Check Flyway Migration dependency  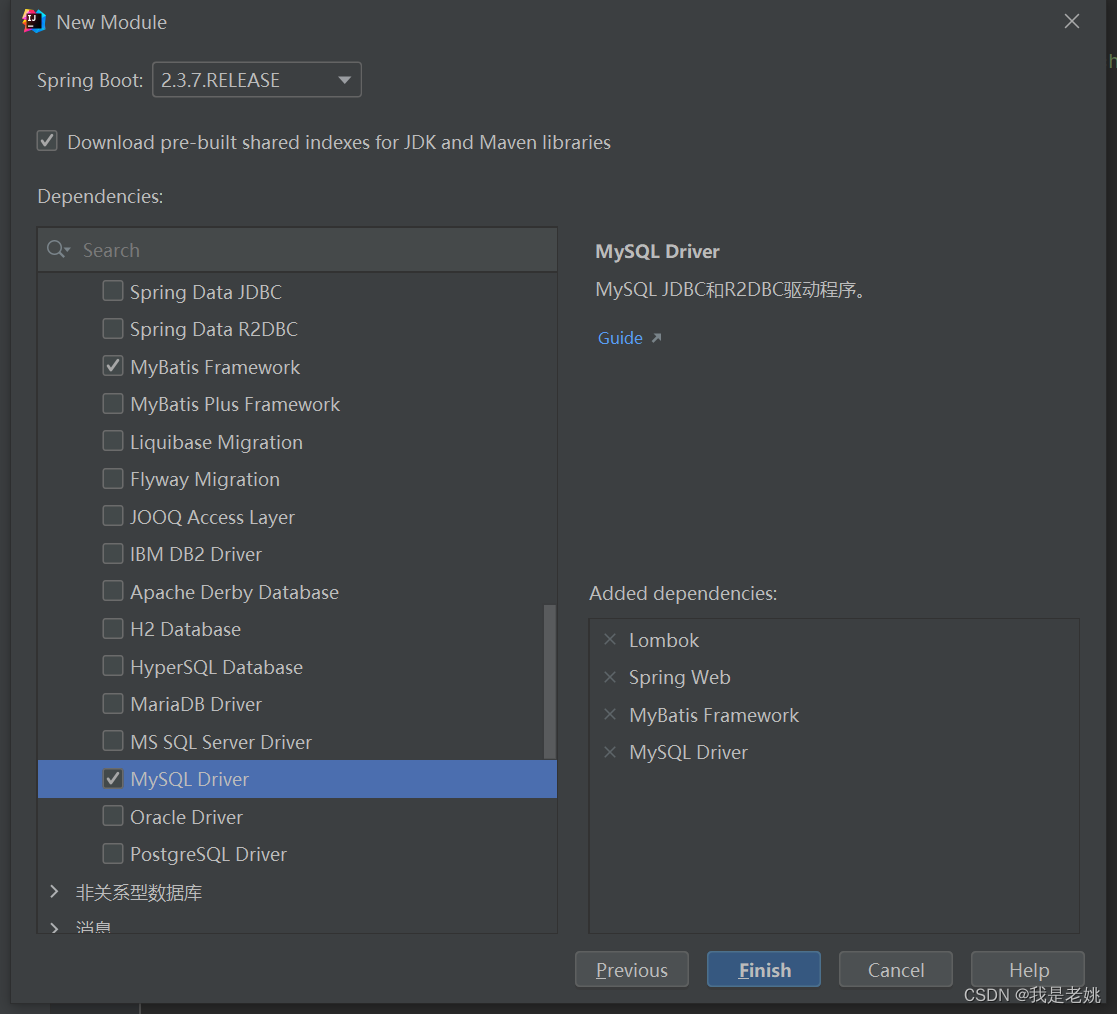click(113, 478)
